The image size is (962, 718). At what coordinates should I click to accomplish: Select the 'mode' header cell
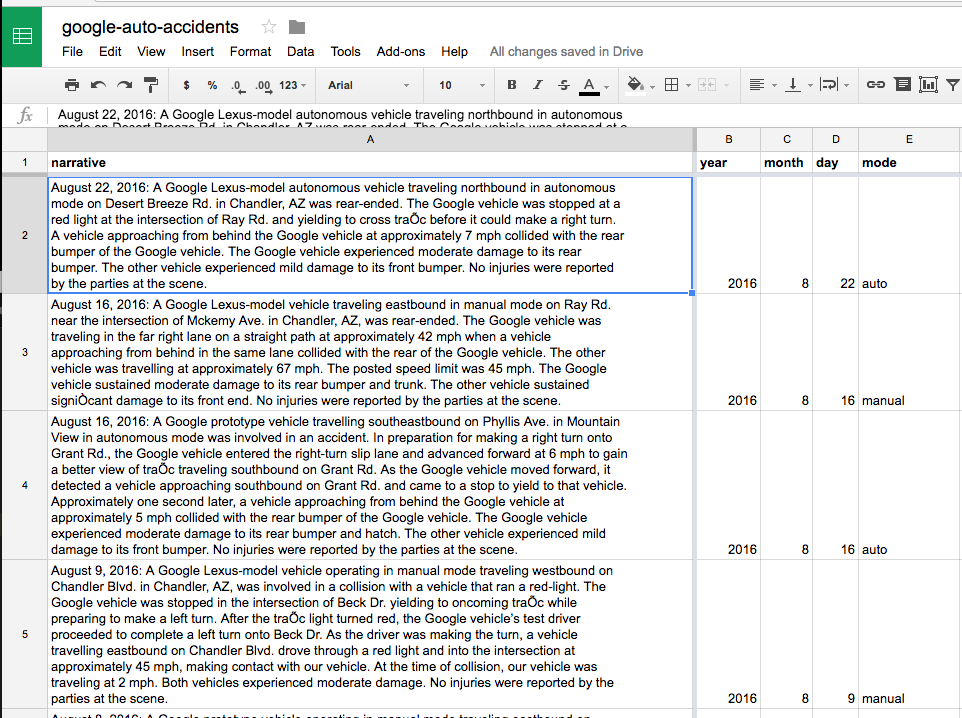pyautogui.click(x=909, y=163)
